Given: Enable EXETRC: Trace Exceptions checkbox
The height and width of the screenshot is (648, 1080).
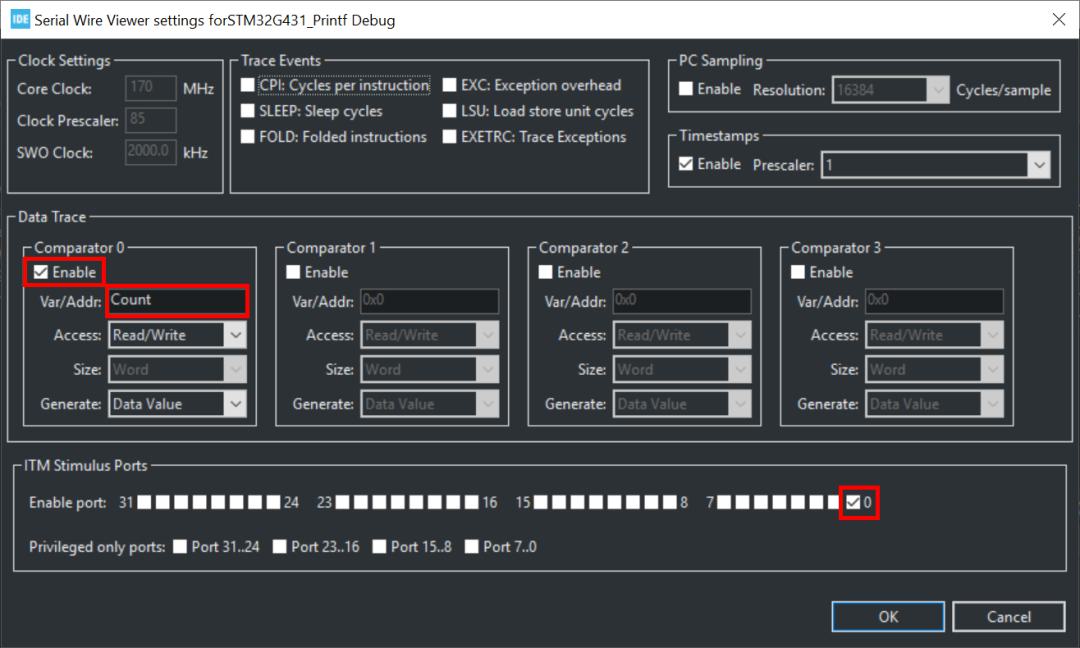Looking at the screenshot, I should tap(450, 136).
